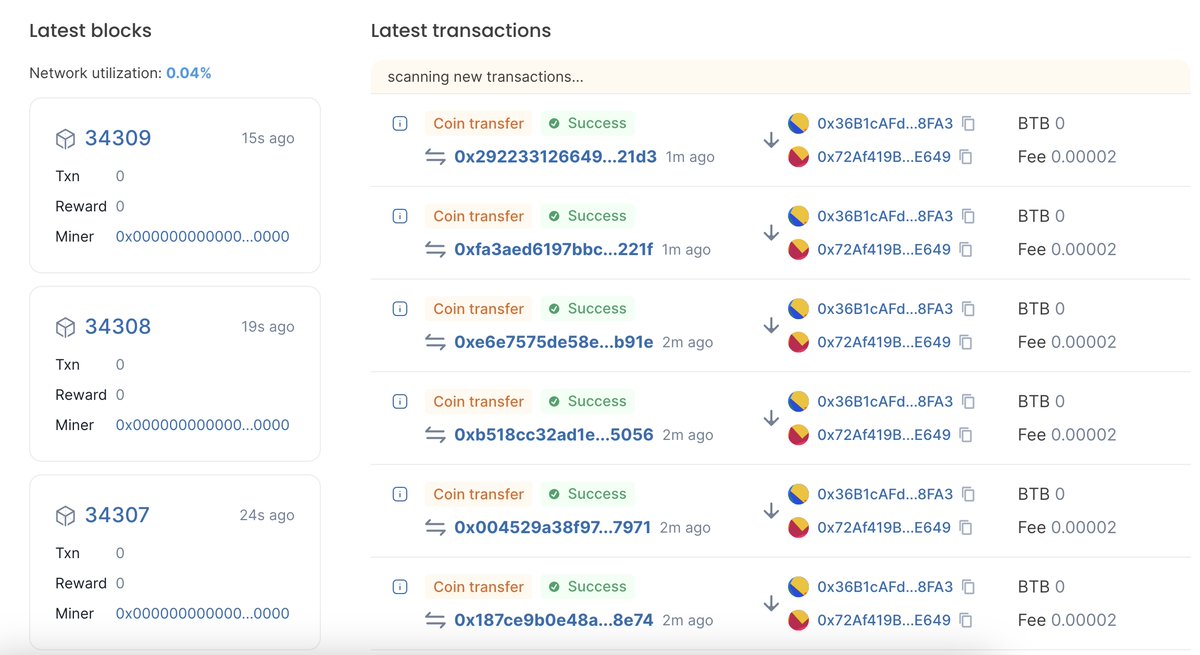
Task: Click the cube icon beside block 34308
Action: (65, 327)
